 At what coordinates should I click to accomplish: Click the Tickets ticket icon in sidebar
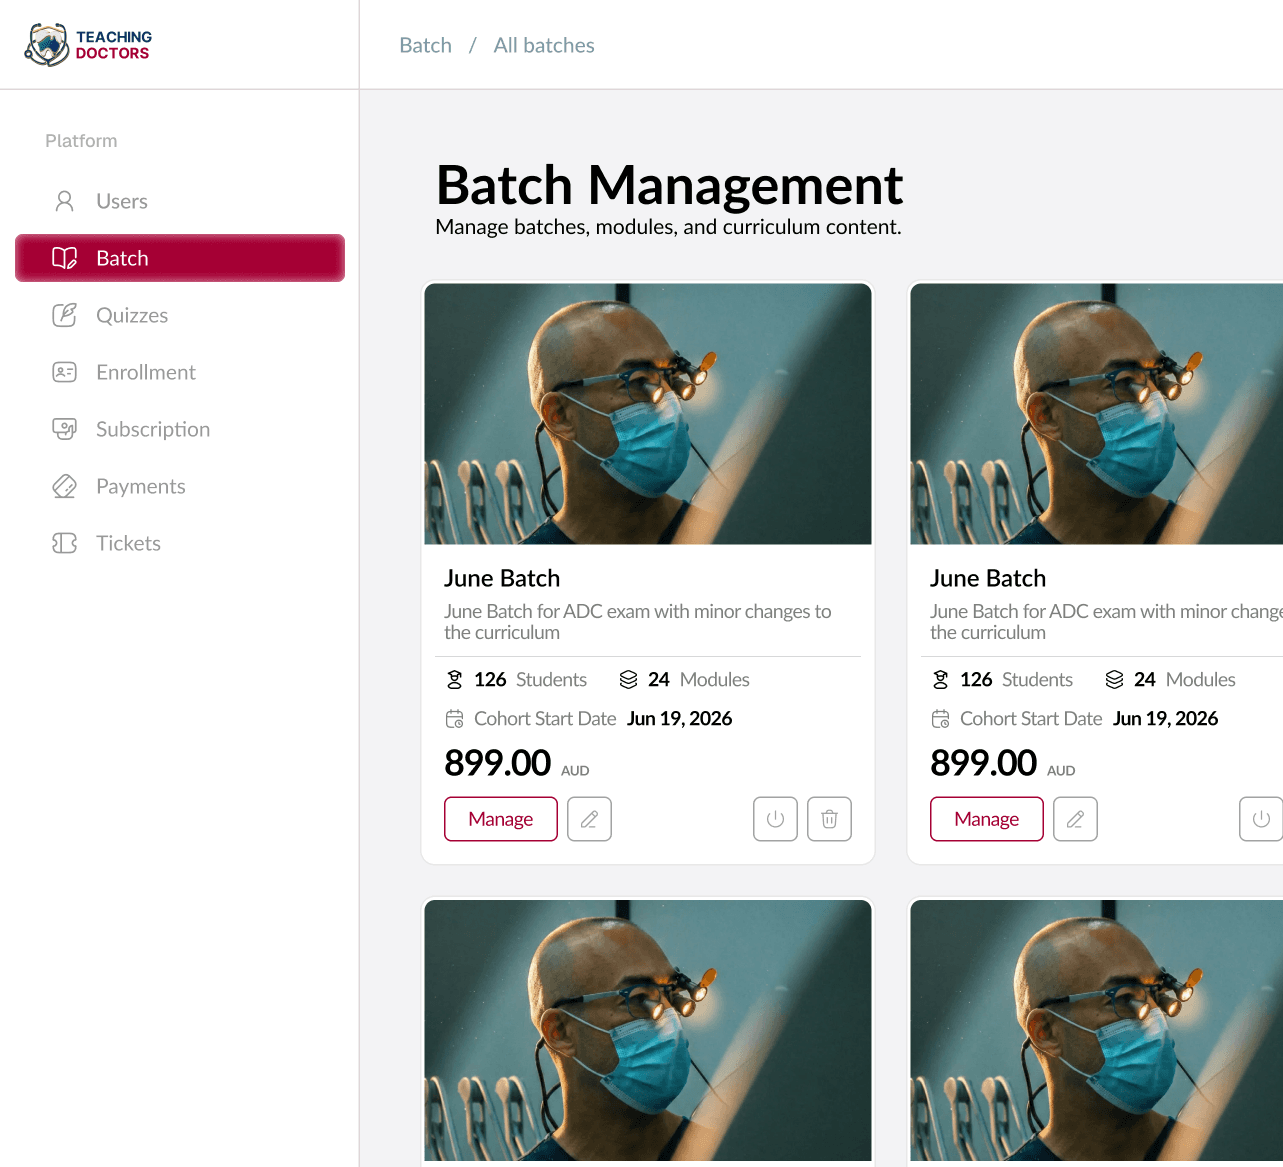click(x=65, y=543)
